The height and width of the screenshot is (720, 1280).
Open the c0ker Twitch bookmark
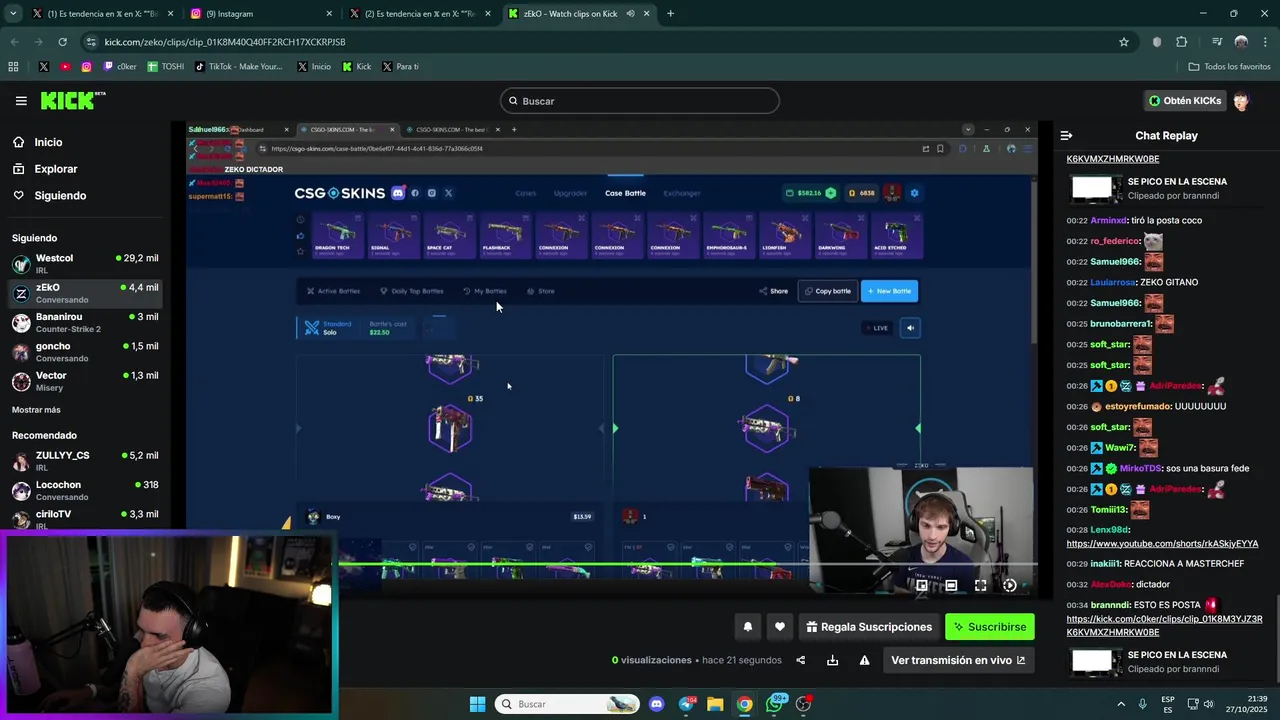[118, 67]
